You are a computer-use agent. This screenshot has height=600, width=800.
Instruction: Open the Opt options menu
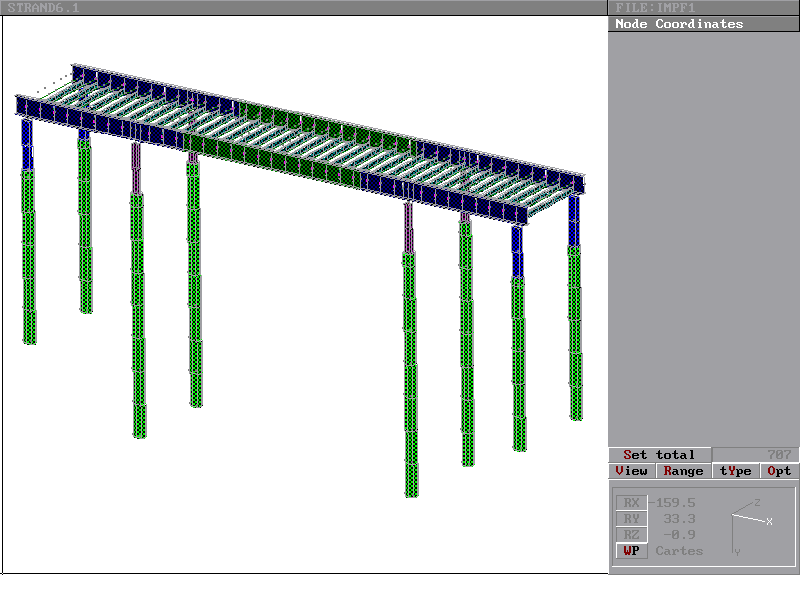click(x=779, y=471)
